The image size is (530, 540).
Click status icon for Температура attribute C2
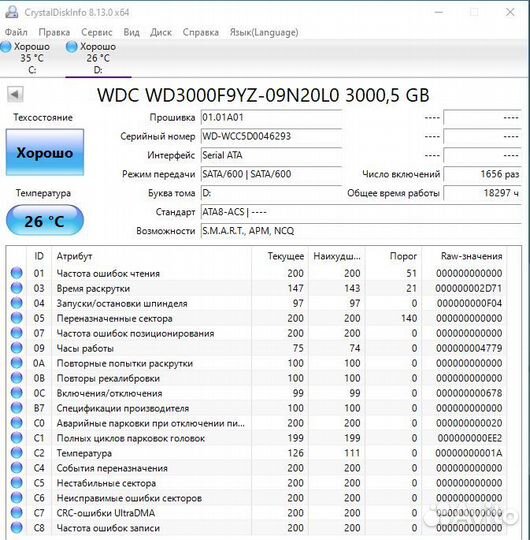pos(17,453)
